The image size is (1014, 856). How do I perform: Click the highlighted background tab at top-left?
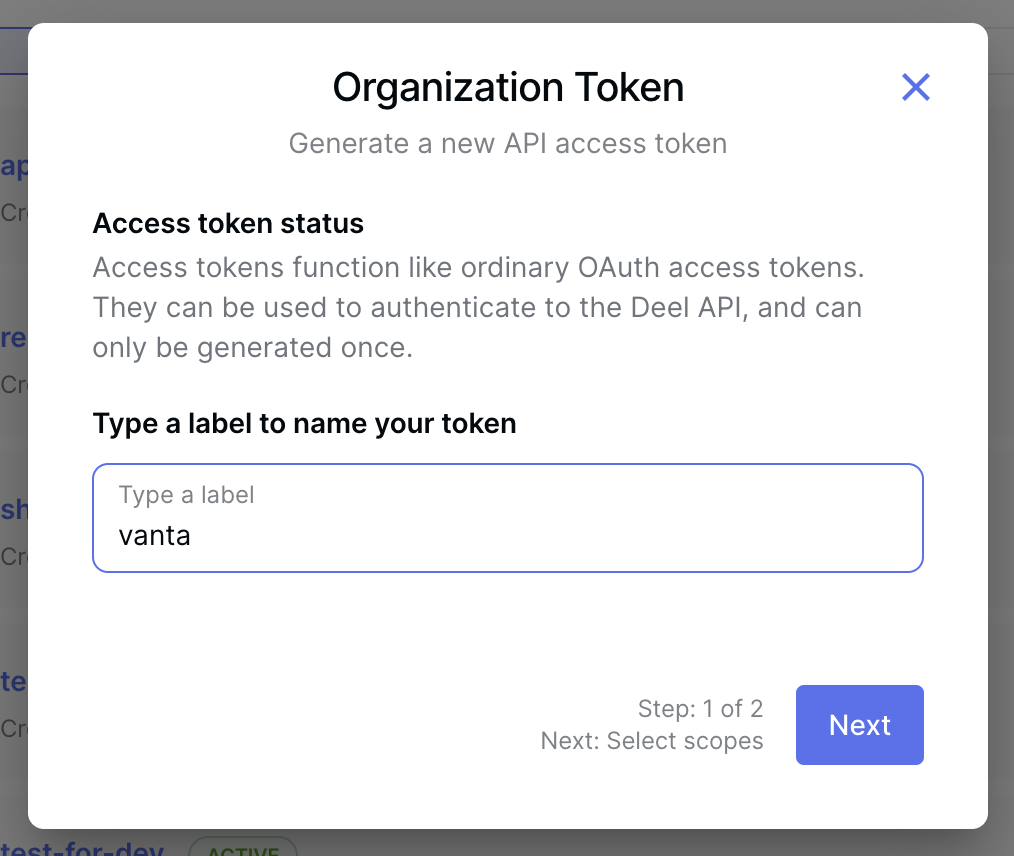click(x=14, y=50)
